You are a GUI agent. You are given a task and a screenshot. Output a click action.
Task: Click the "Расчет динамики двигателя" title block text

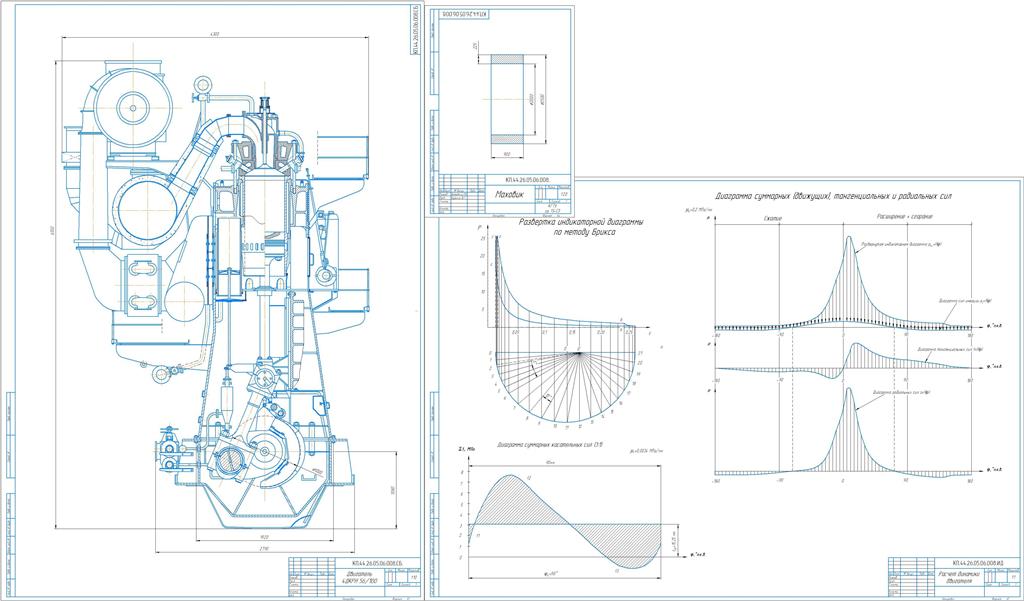coord(959,577)
